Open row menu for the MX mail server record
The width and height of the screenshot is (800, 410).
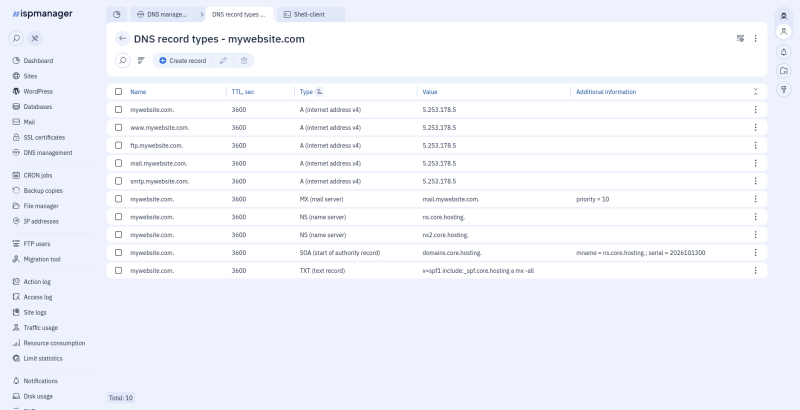(756, 199)
